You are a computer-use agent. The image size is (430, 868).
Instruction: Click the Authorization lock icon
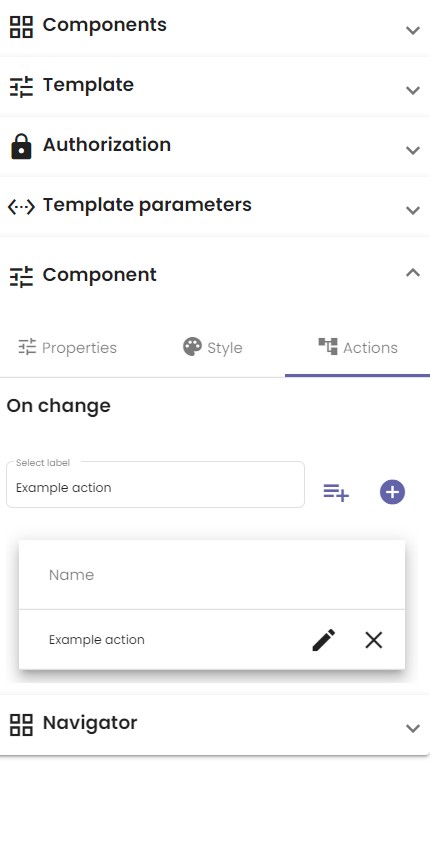(21, 146)
